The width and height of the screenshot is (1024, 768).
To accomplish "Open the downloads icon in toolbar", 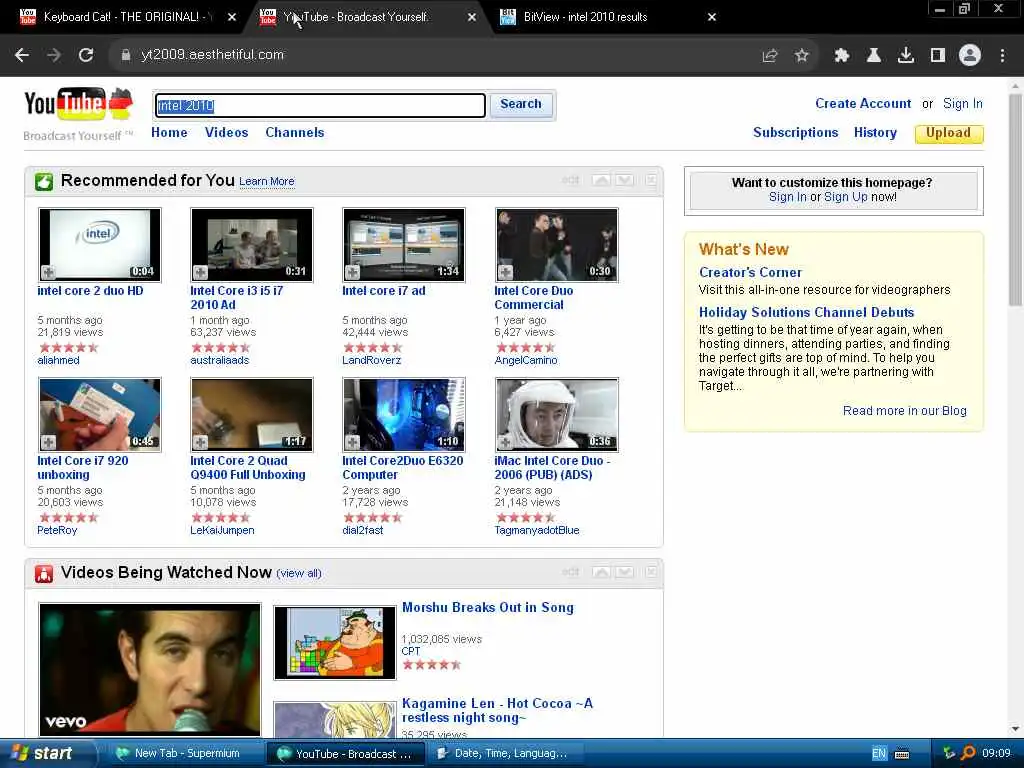I will coord(906,56).
